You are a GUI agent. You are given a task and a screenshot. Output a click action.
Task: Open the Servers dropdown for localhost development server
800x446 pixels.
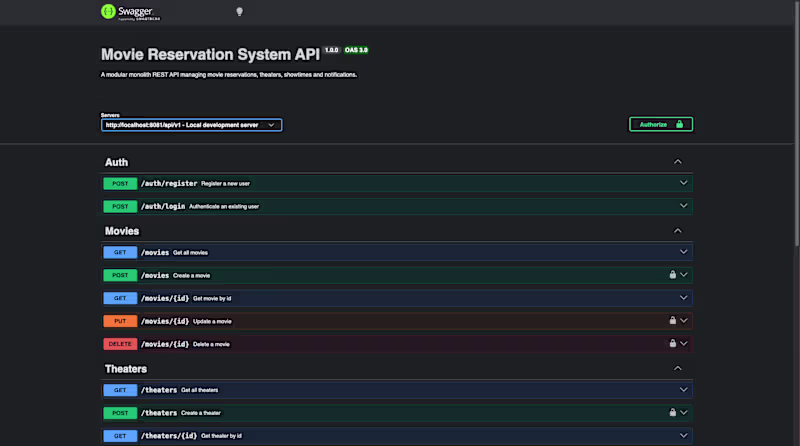click(191, 125)
